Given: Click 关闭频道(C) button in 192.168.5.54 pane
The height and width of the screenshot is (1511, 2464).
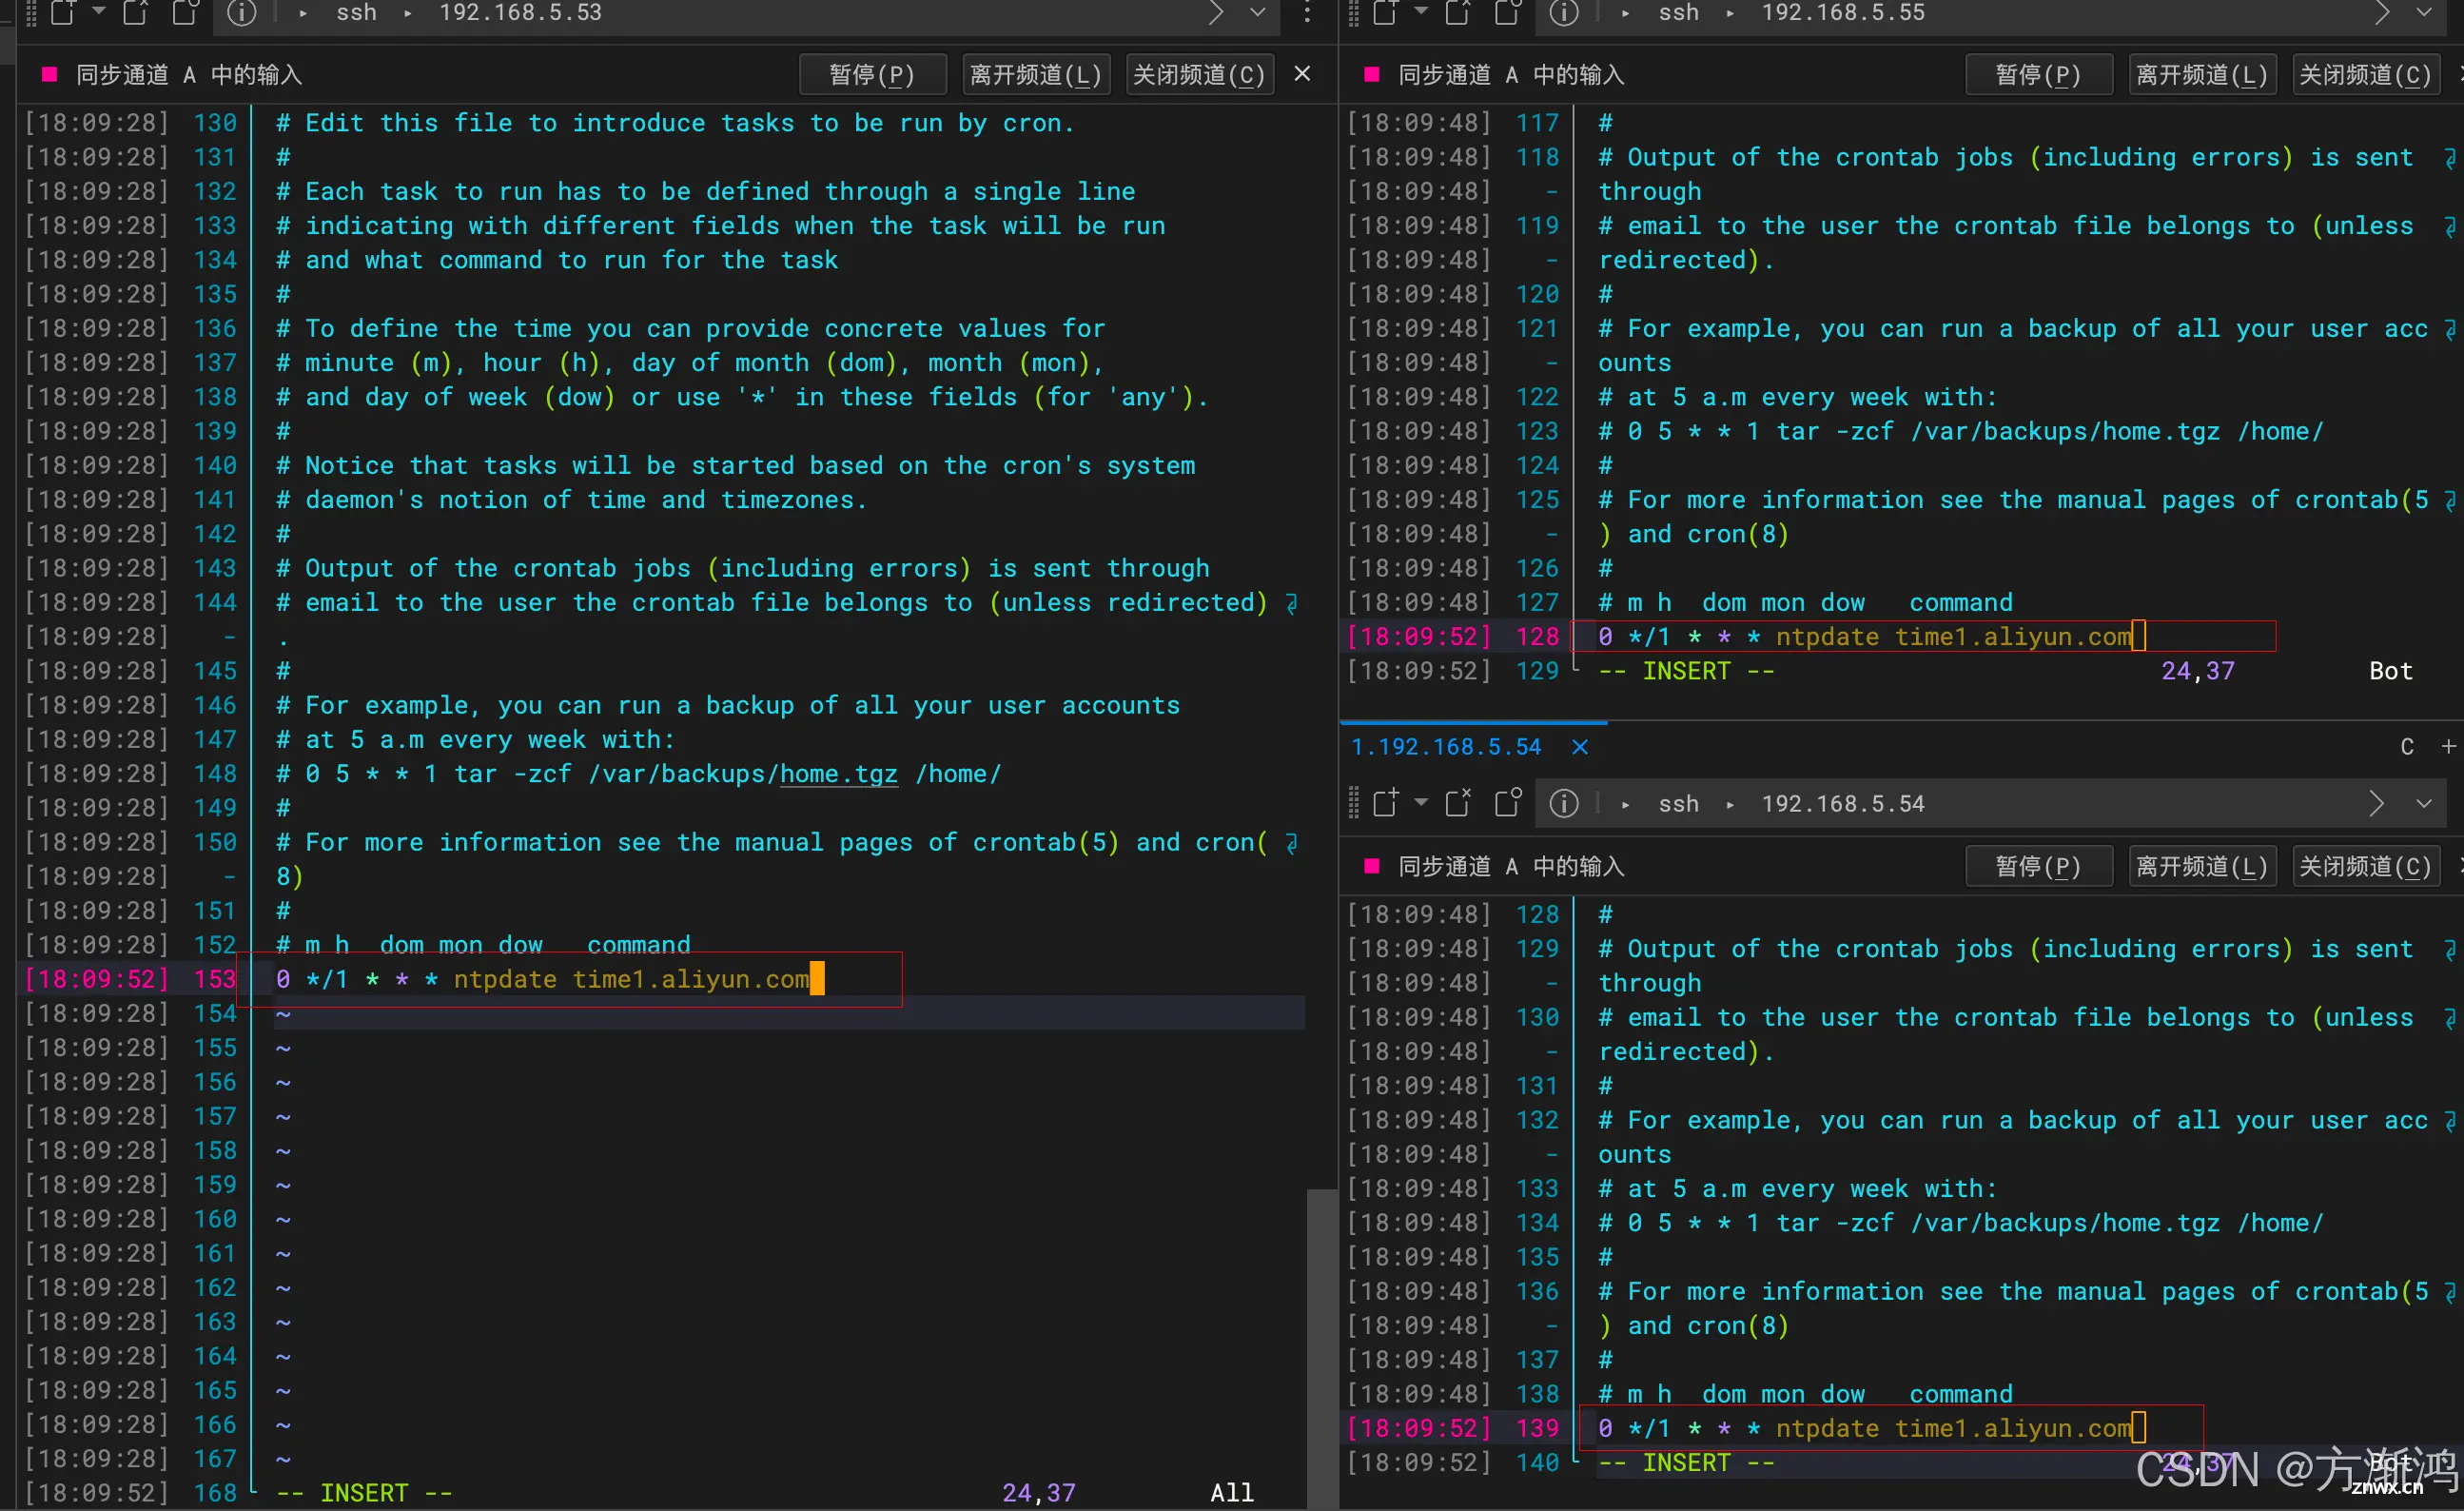Looking at the screenshot, I should 2365,866.
